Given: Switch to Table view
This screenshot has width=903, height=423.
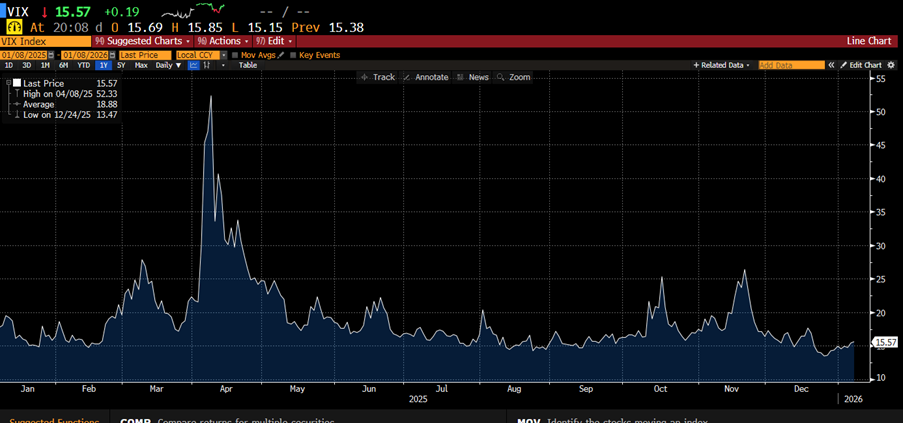Looking at the screenshot, I should tap(247, 65).
